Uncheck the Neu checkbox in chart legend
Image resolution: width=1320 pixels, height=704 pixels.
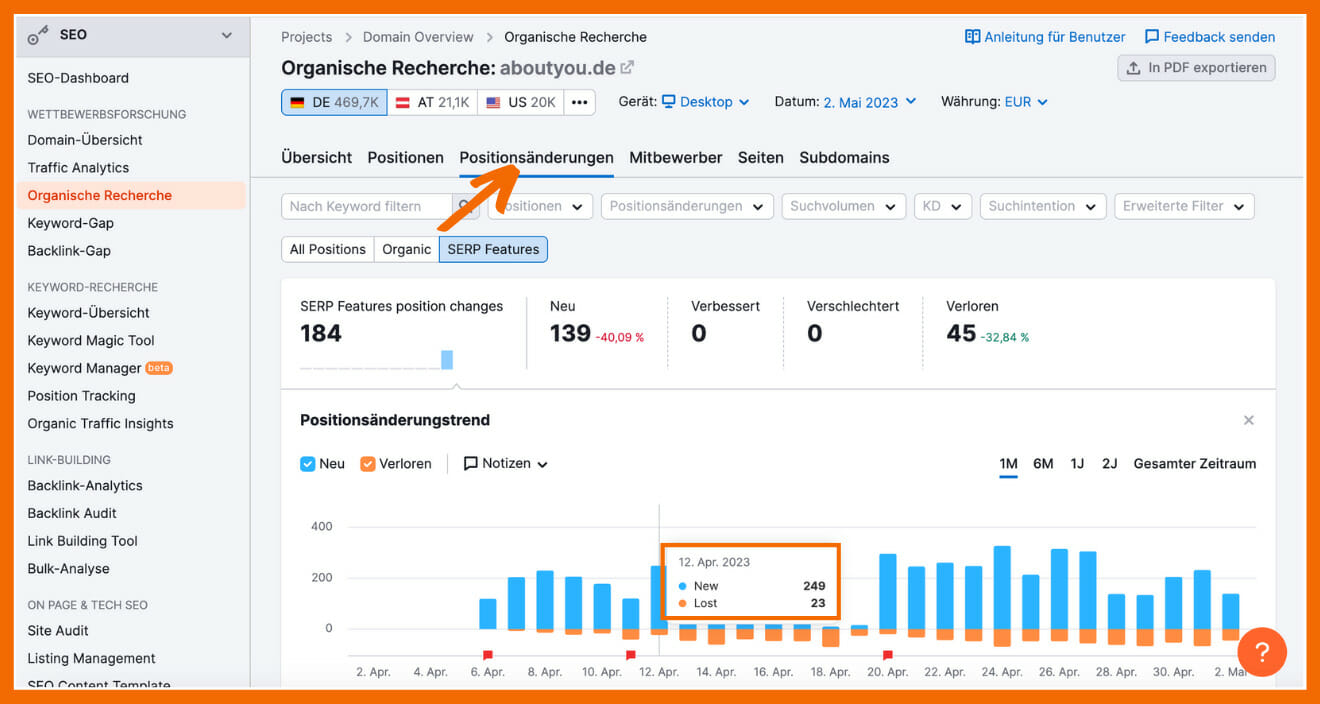tap(308, 464)
